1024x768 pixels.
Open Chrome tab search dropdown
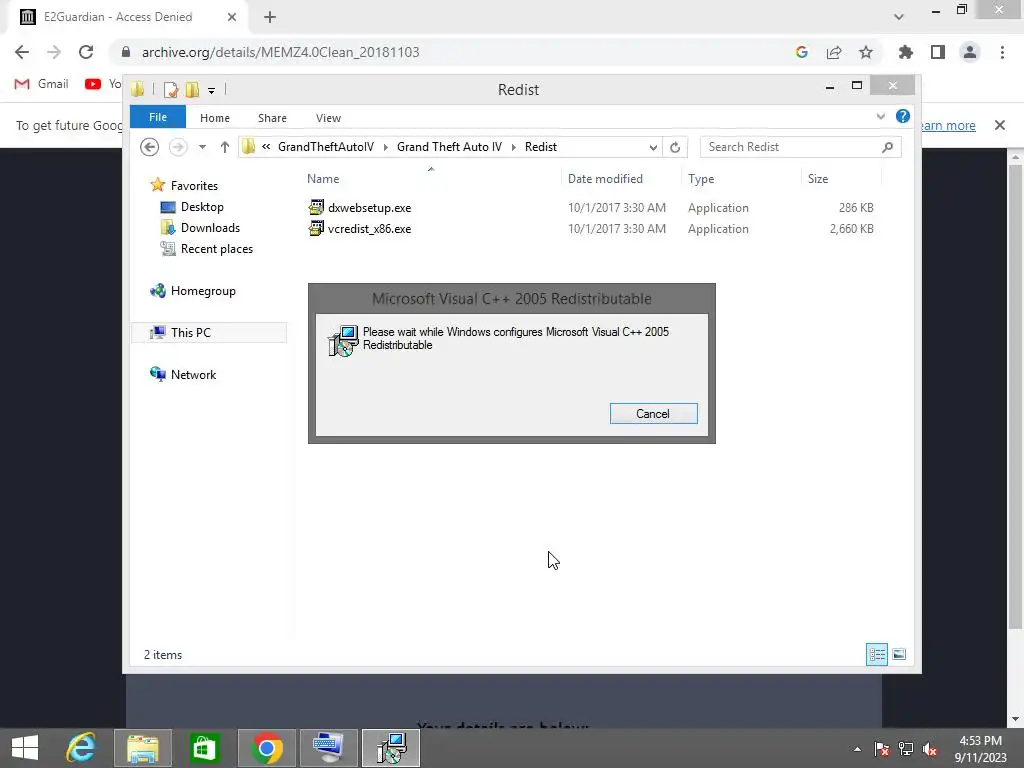[899, 17]
